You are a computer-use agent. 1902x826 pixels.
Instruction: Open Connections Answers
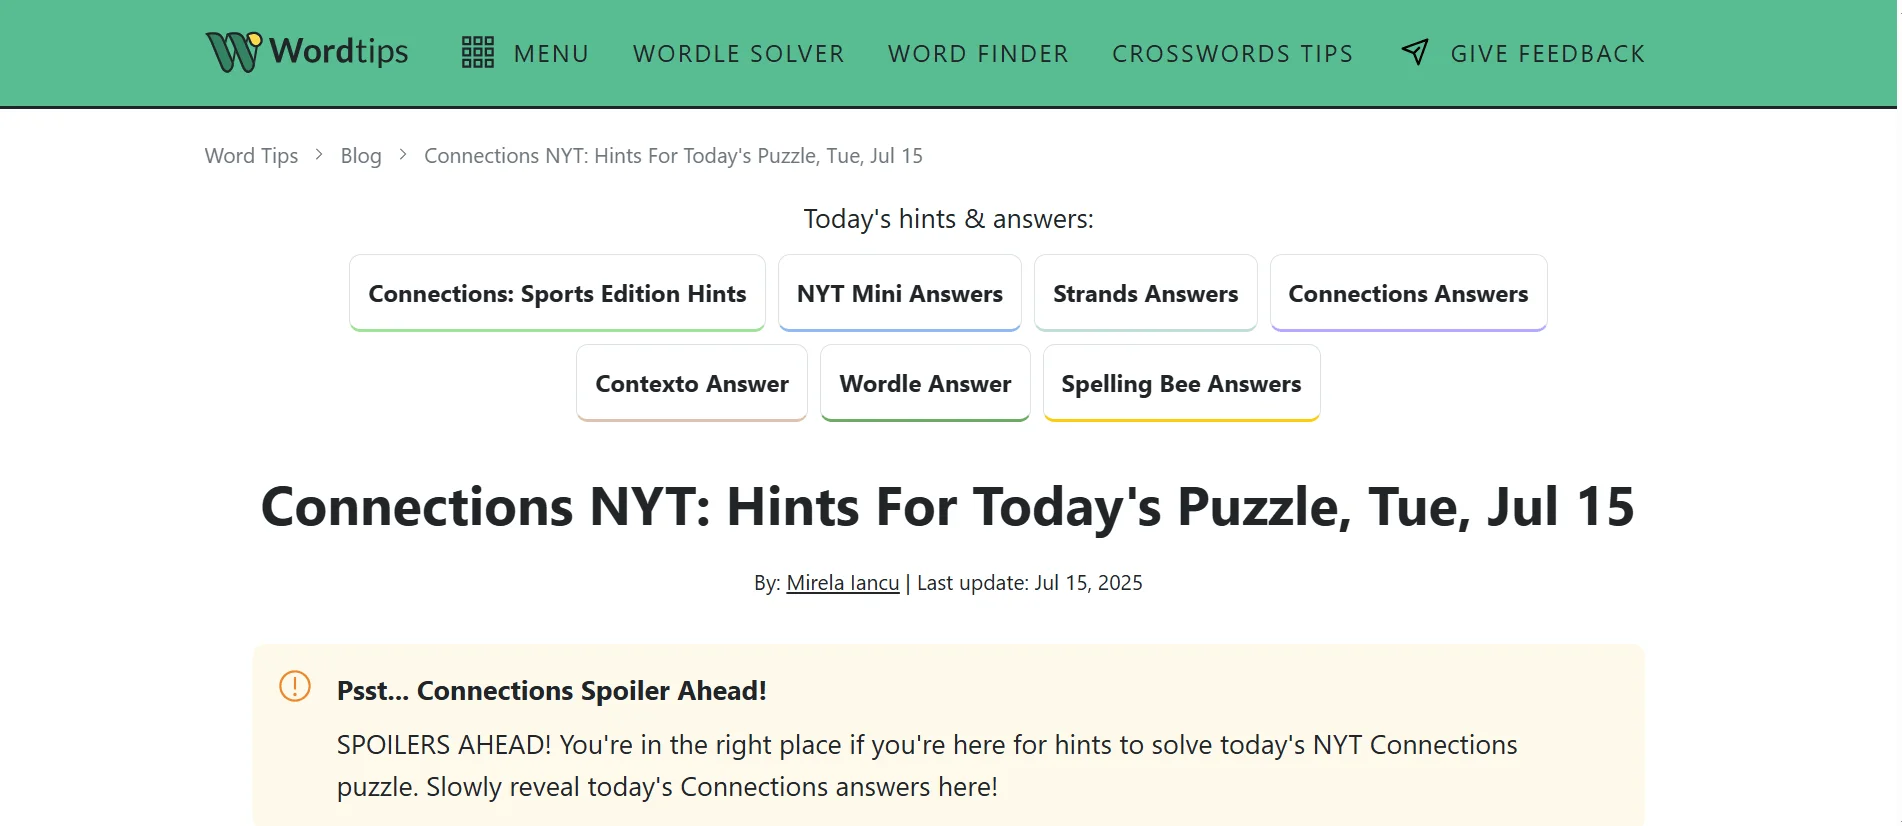tap(1408, 293)
